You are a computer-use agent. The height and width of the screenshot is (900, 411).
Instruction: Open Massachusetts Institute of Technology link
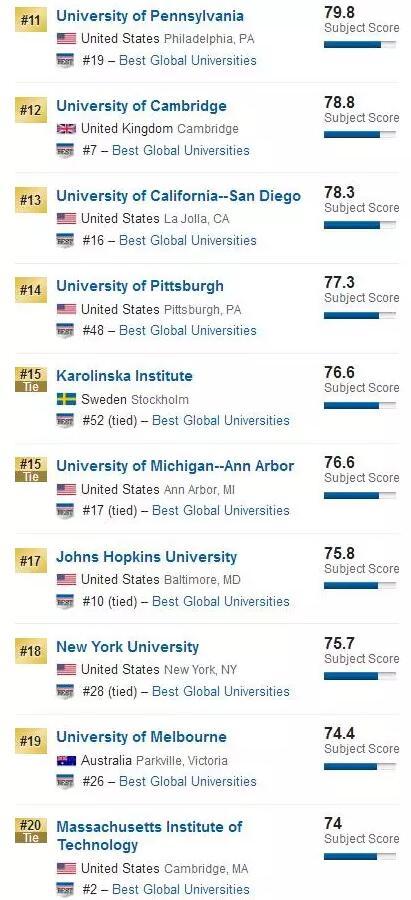149,836
